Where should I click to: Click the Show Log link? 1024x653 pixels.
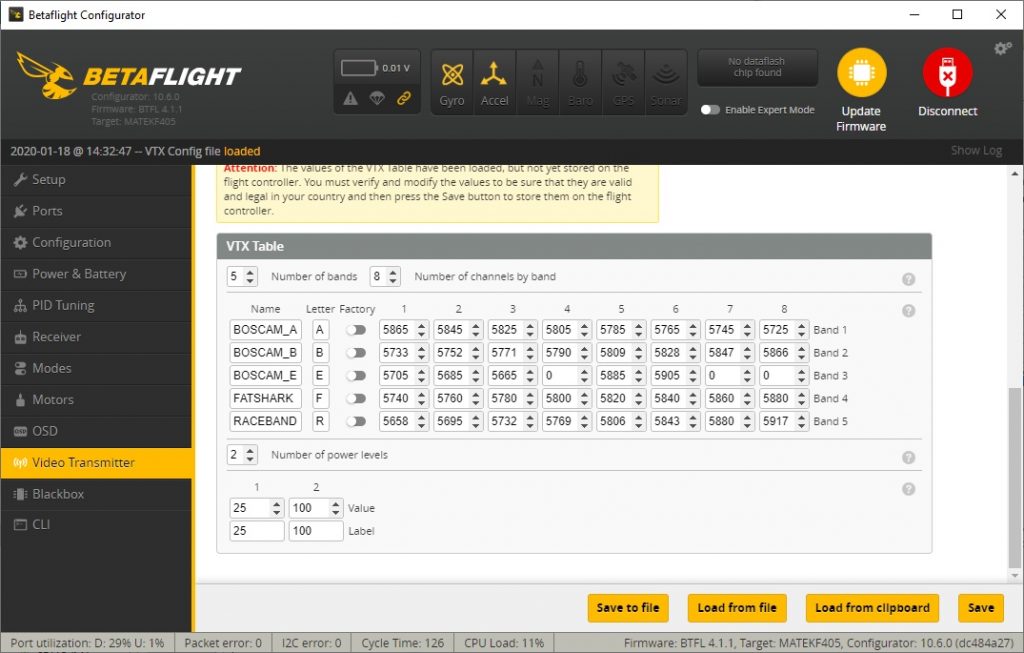click(976, 150)
